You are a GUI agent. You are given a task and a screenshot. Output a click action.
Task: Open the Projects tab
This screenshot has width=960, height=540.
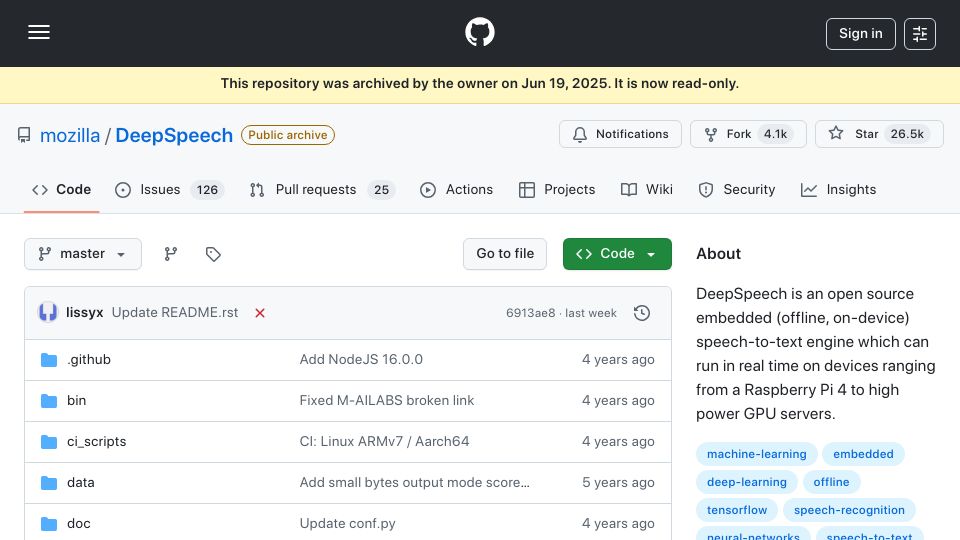(557, 190)
